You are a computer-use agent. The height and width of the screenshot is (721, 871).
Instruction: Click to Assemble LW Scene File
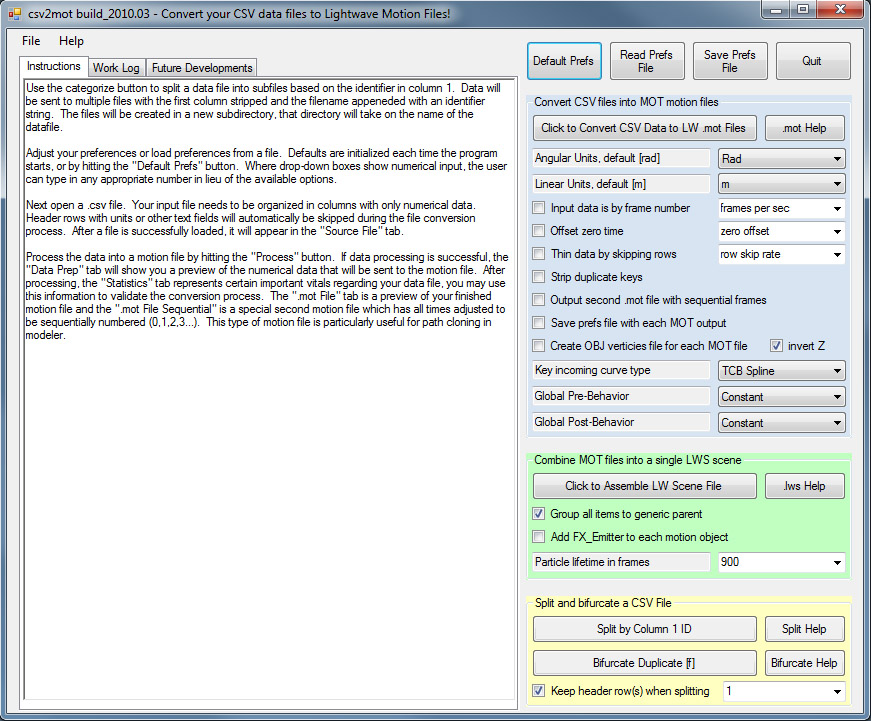pos(644,486)
